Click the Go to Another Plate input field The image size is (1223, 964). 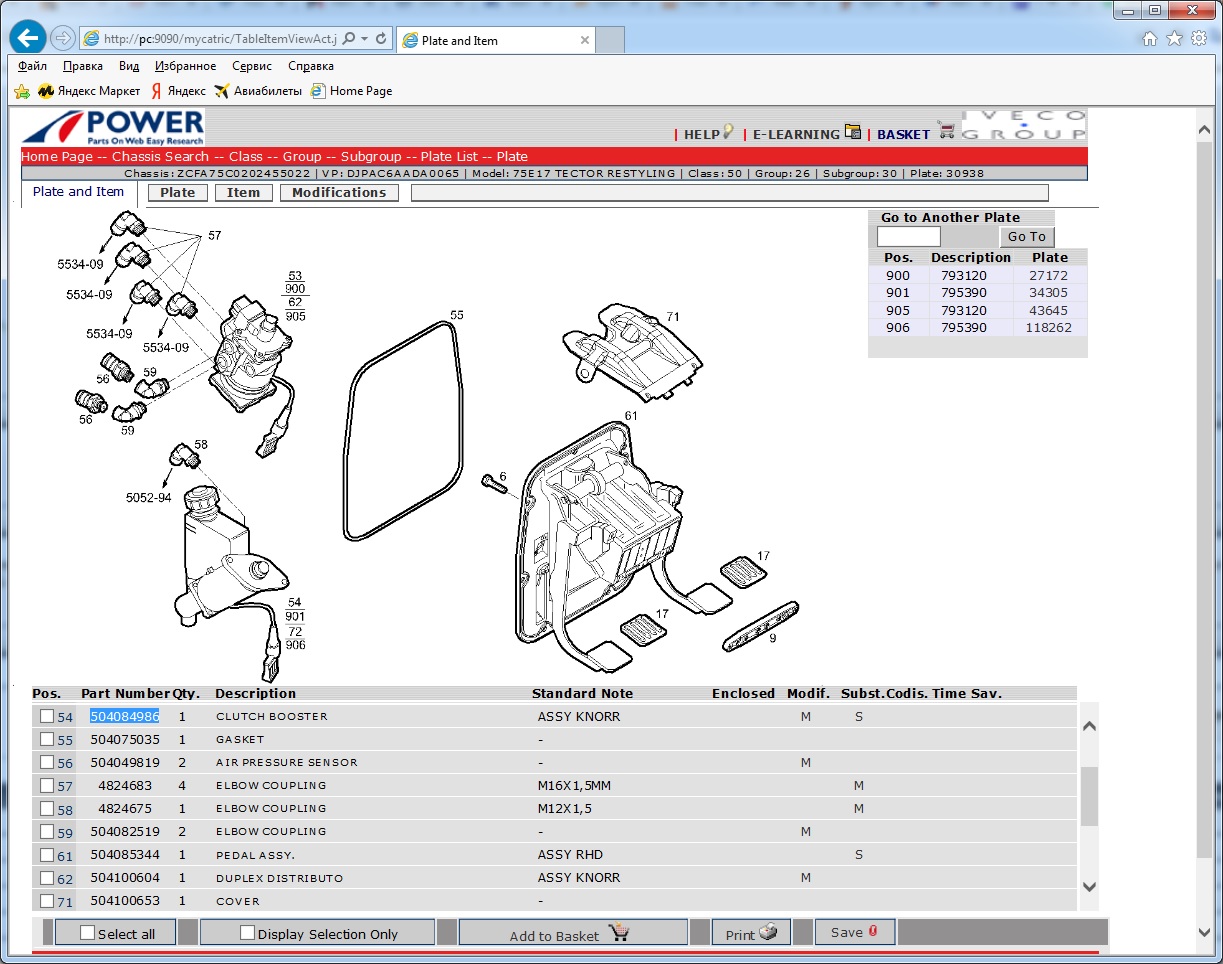[909, 237]
